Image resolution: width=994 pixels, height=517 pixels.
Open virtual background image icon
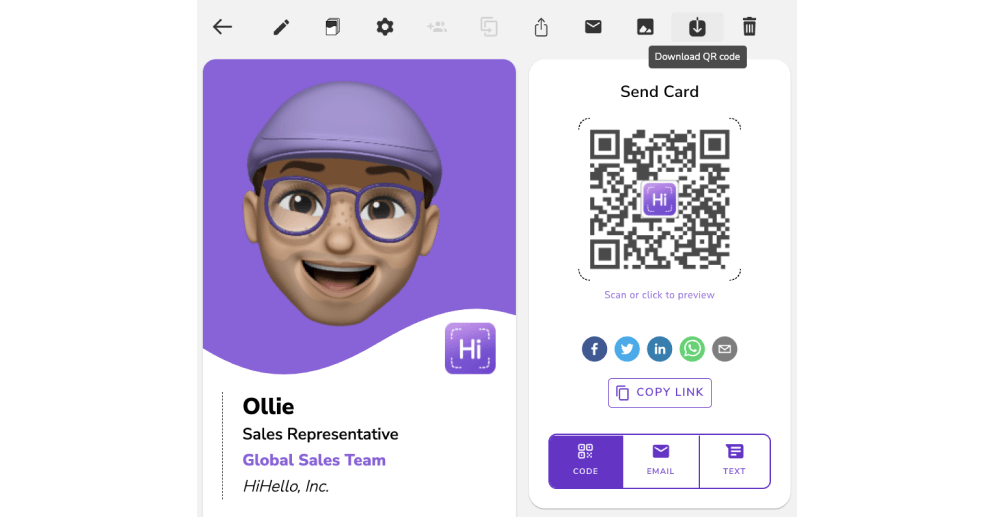point(645,27)
